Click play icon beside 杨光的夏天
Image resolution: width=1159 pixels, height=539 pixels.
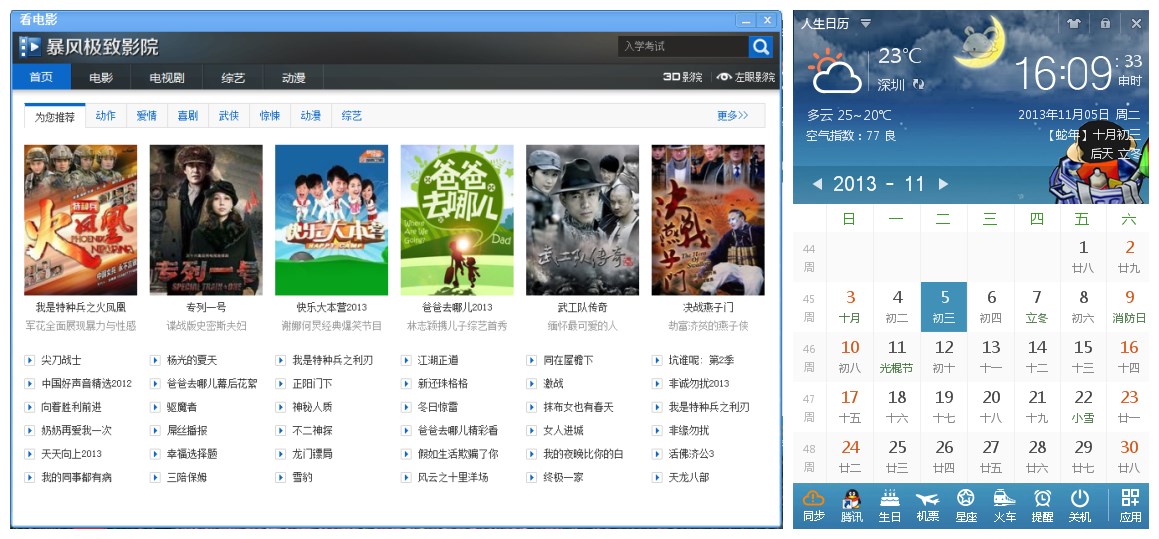click(x=155, y=360)
